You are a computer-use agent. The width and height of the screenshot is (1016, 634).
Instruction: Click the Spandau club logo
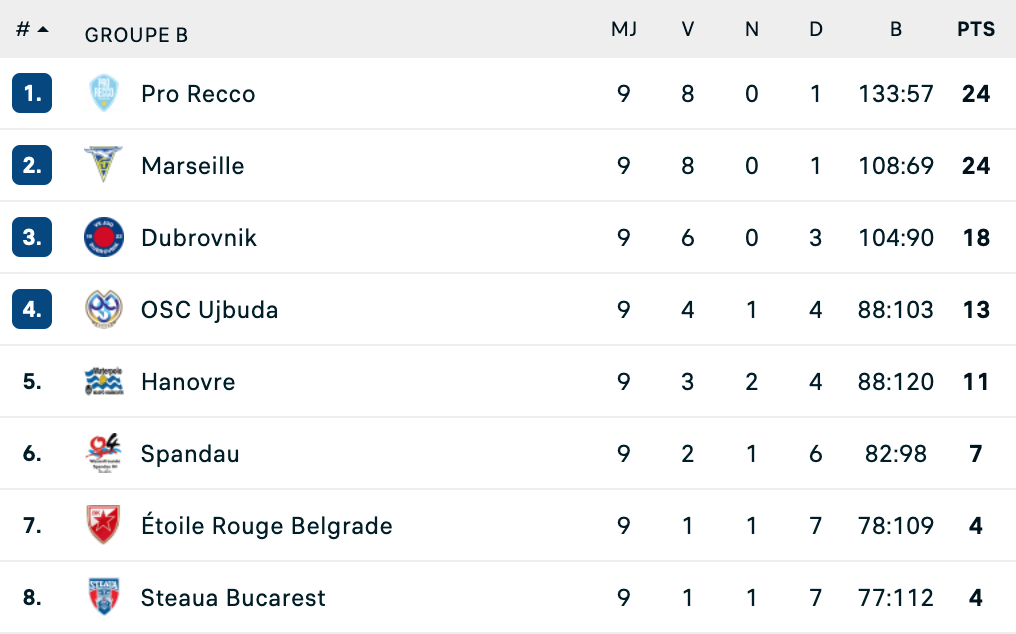point(104,454)
